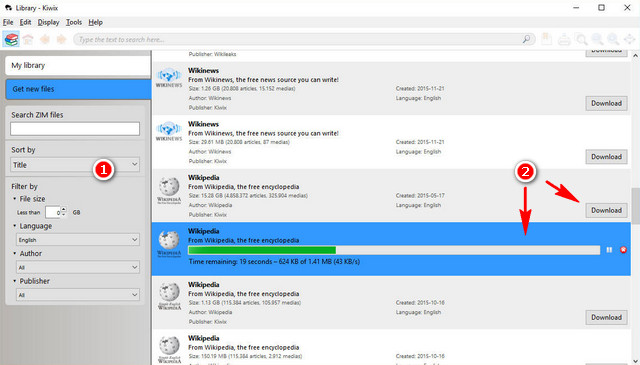
Task: Click the green download progress bar
Action: tap(262, 250)
